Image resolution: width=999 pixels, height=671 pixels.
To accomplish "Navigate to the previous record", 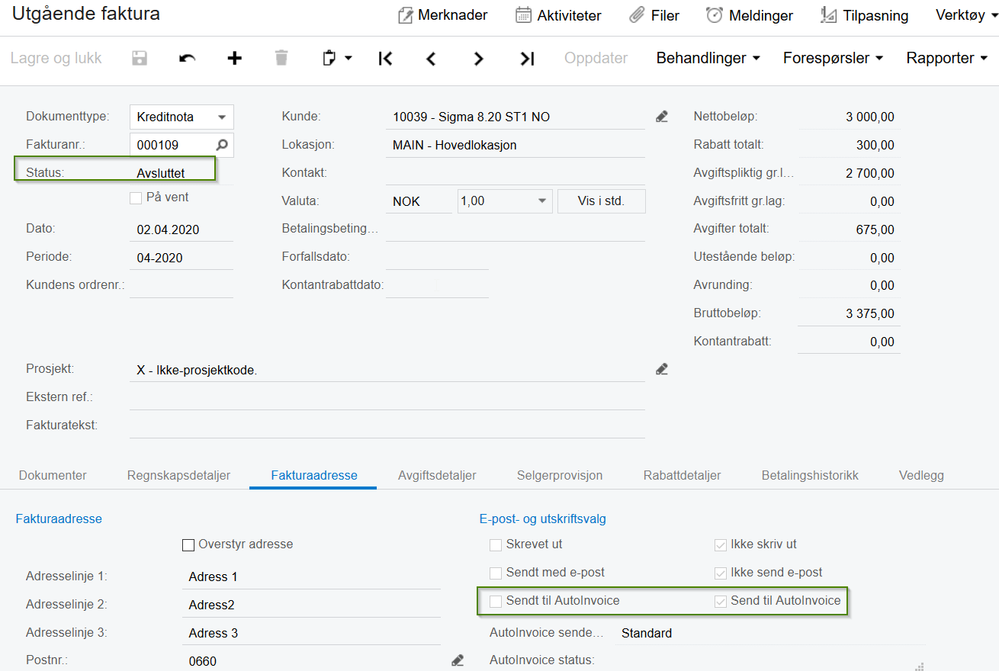I will (431, 58).
